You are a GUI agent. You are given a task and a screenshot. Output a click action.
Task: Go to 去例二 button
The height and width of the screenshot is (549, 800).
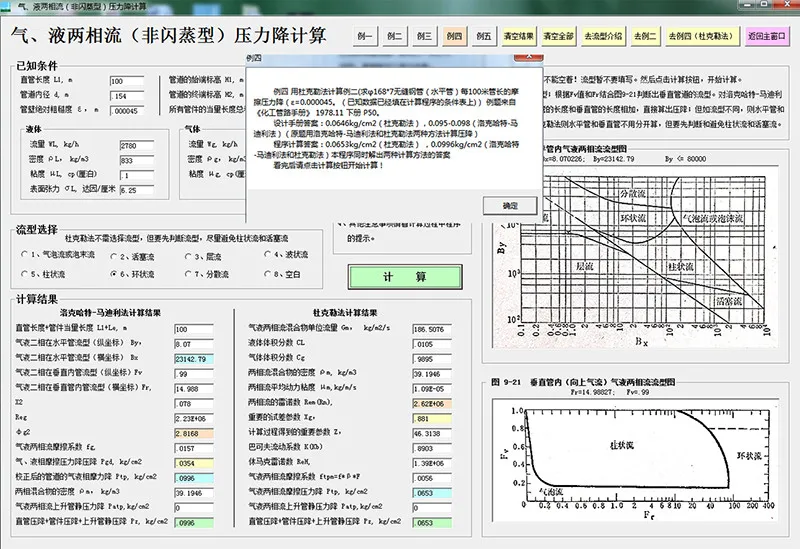(x=645, y=36)
